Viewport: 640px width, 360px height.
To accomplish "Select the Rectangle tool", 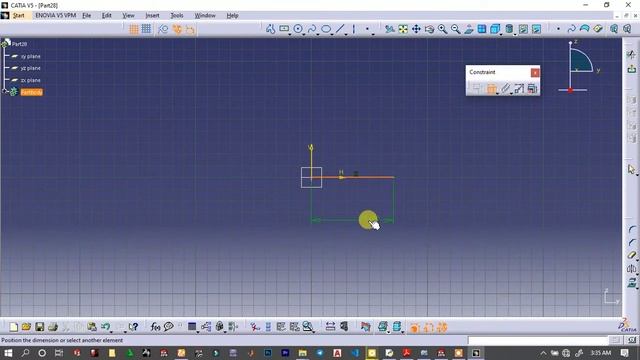I will pyautogui.click(x=284, y=29).
